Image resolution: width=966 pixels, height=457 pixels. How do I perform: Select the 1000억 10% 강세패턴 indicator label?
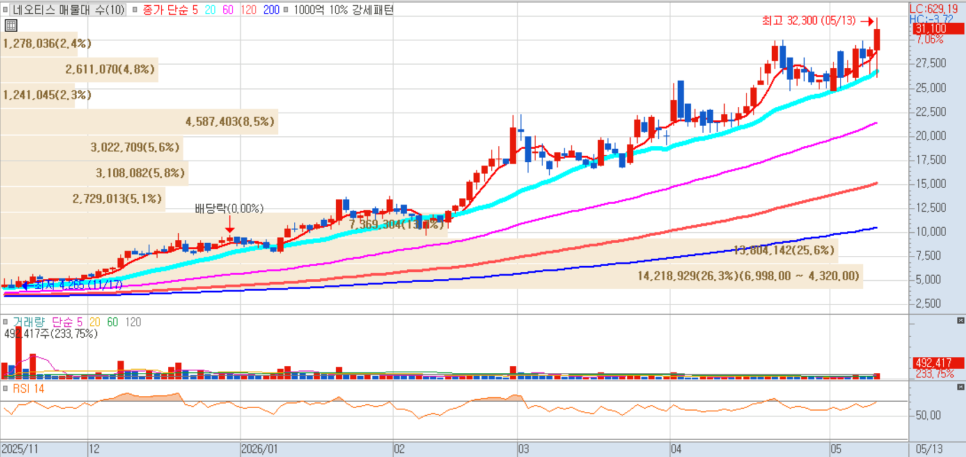344,9
